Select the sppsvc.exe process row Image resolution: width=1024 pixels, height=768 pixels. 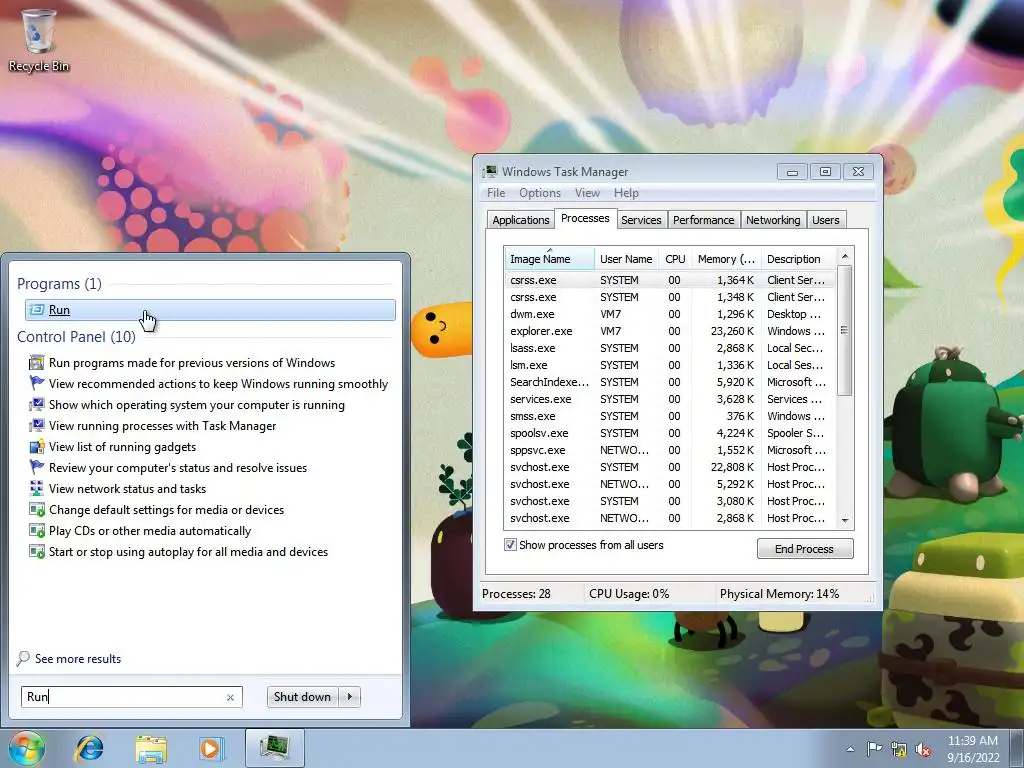669,450
